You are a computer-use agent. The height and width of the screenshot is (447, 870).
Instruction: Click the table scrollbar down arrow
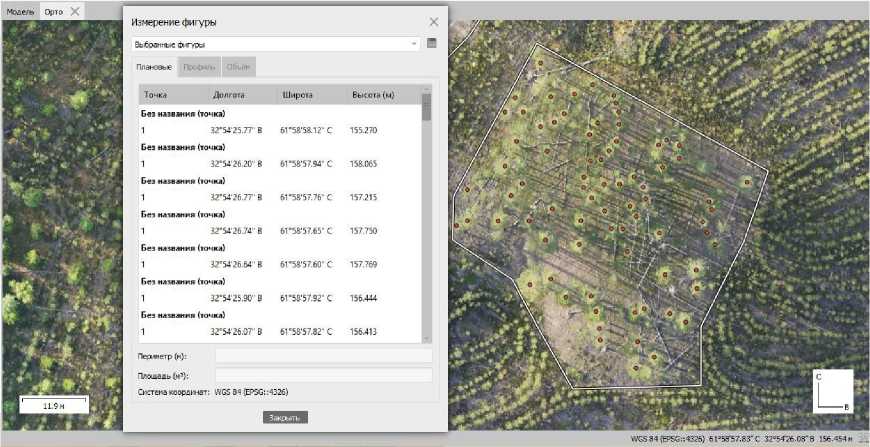coord(427,339)
